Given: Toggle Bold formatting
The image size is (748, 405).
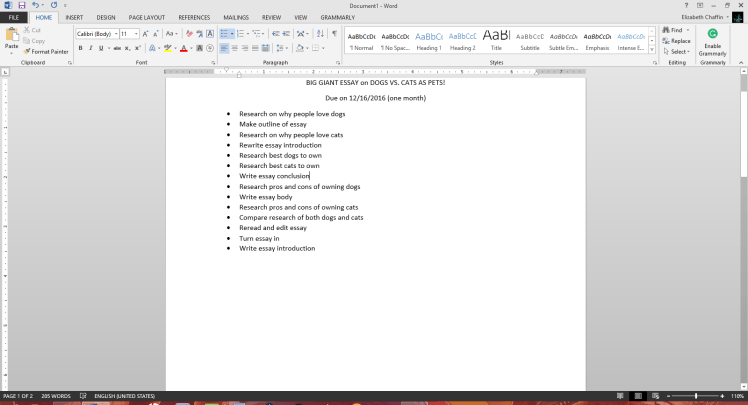Looking at the screenshot, I should (81, 48).
